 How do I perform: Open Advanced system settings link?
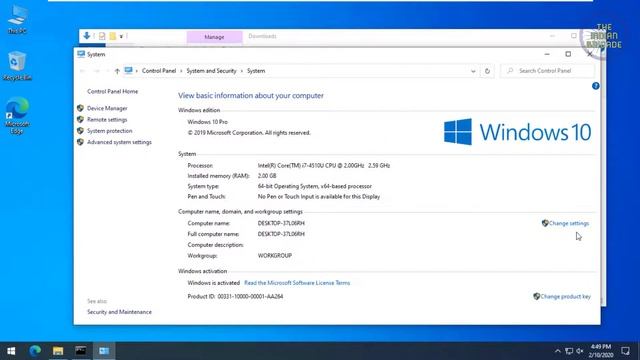(119, 142)
